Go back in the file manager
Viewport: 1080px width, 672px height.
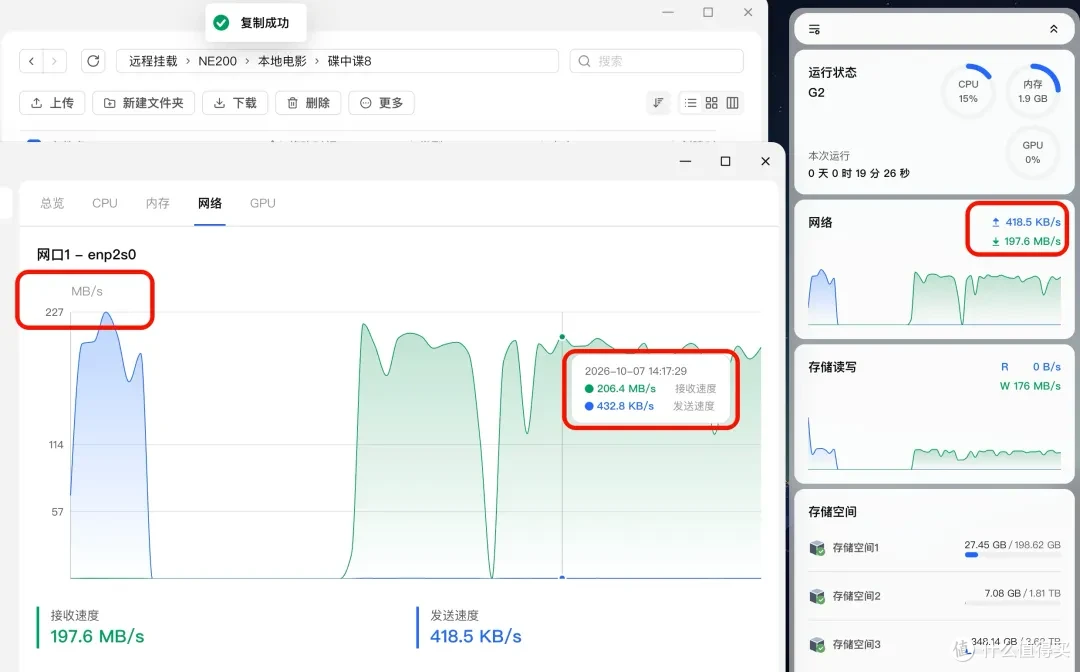pyautogui.click(x=31, y=61)
